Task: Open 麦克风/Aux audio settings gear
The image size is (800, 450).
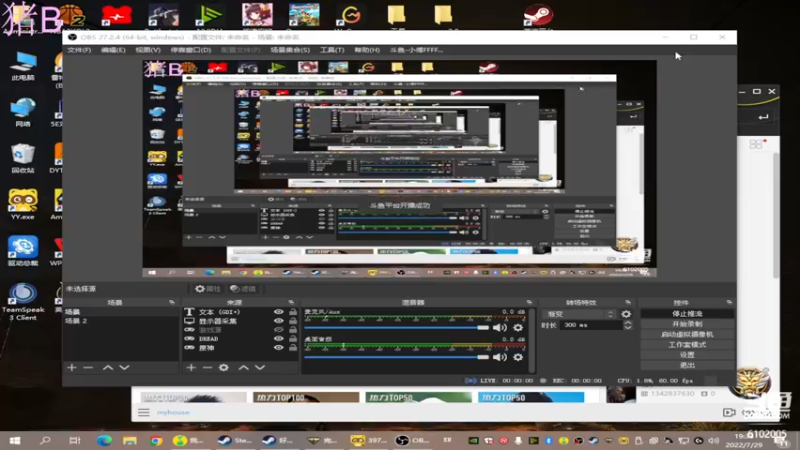Action: 518,328
